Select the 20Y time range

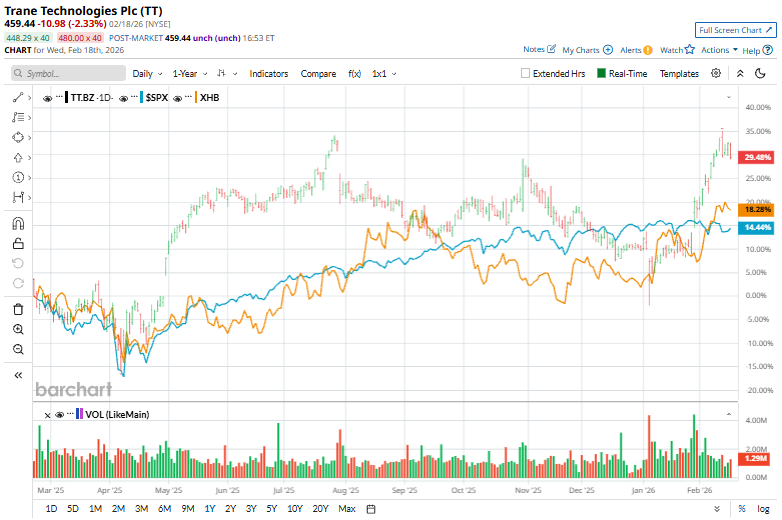click(320, 509)
